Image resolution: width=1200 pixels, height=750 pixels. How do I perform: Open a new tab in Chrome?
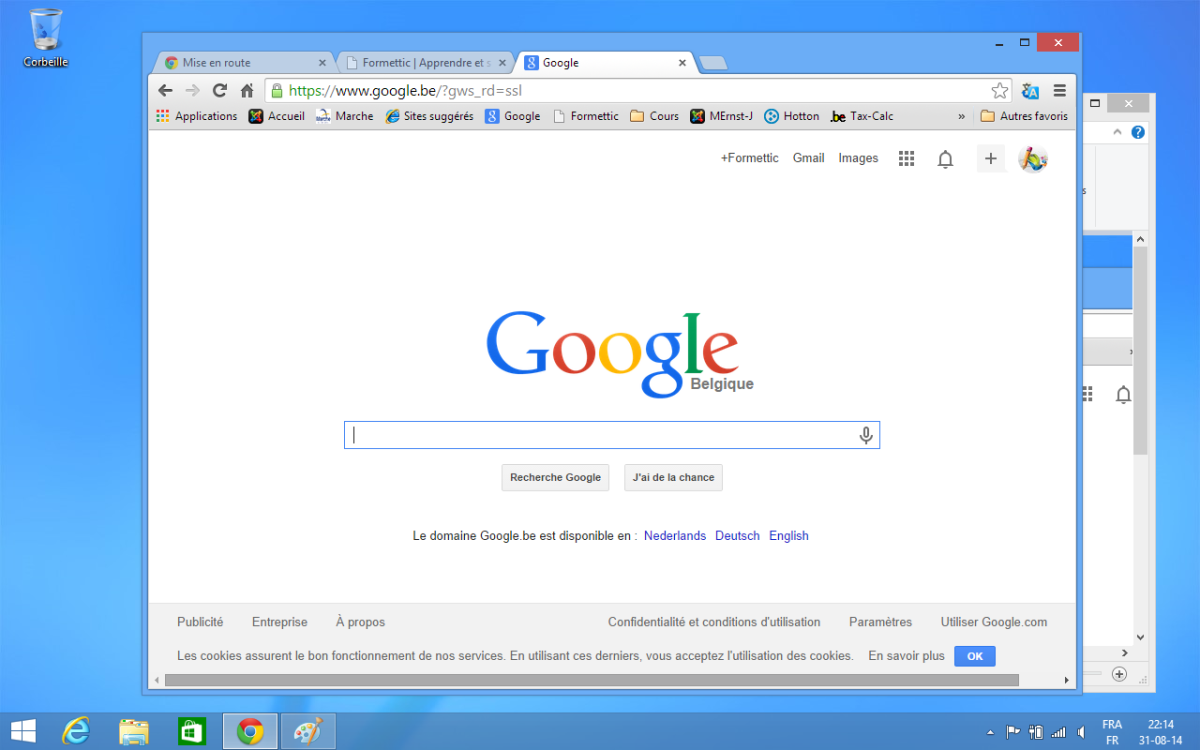713,64
